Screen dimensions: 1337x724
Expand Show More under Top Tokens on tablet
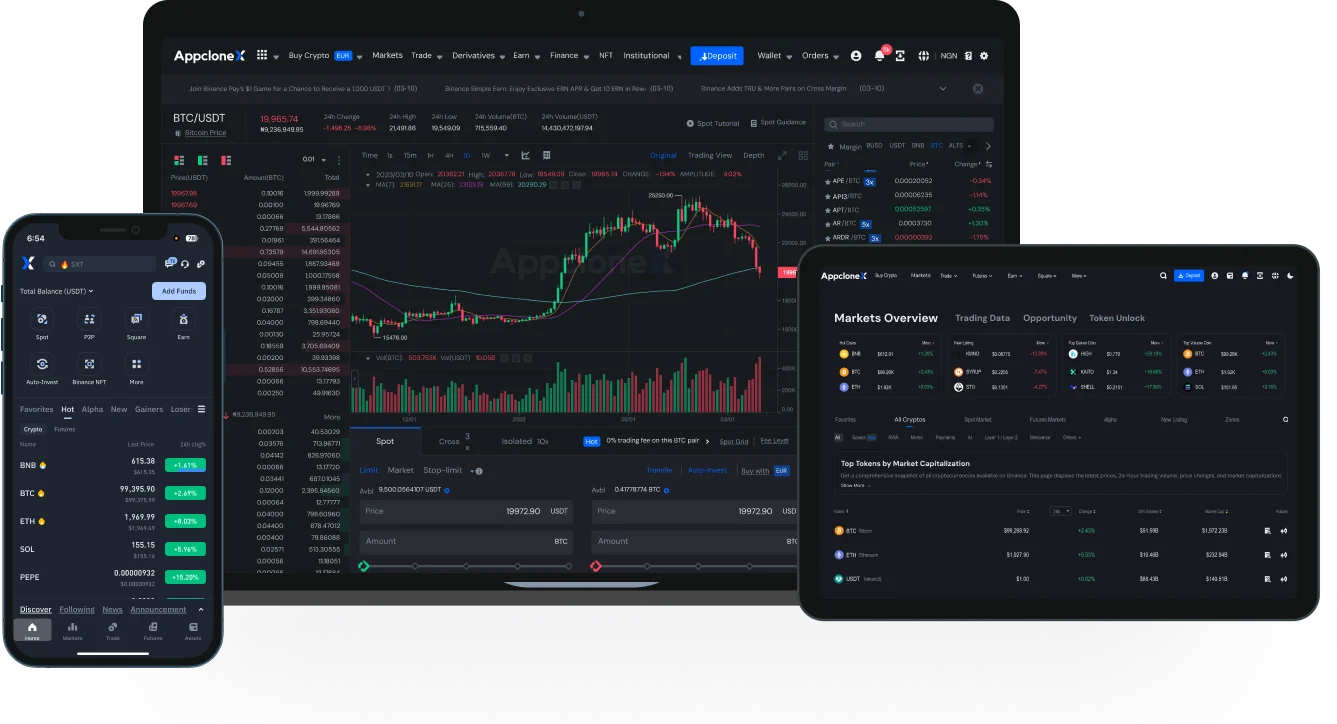pos(855,485)
